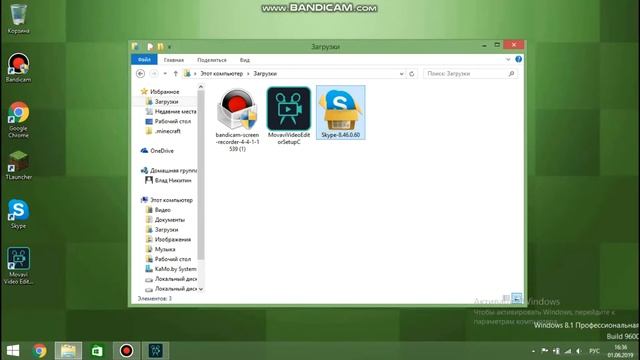The width and height of the screenshot is (640, 360).
Task: Select the bandicam-screen-recorder installer file
Action: coord(237,120)
